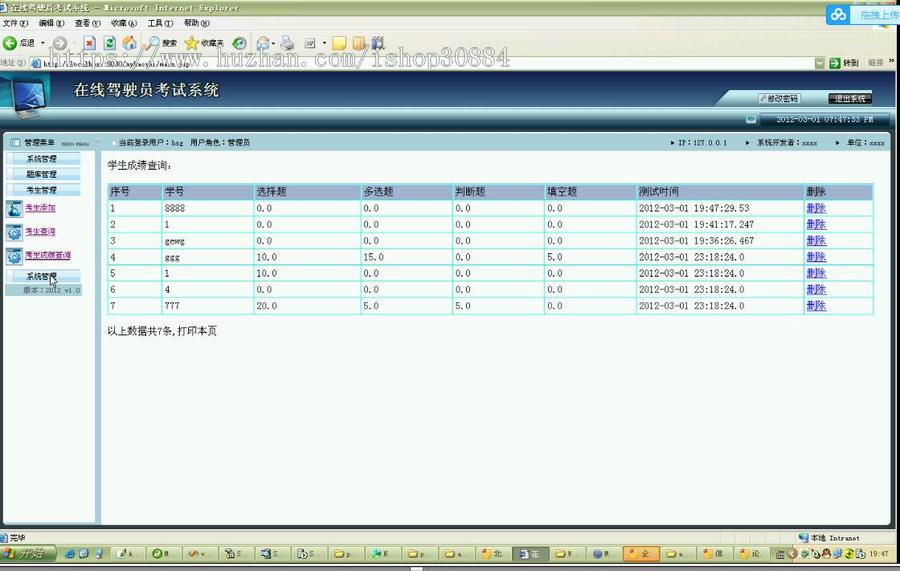Open the 收藏(A) menu in the menu bar

point(124,23)
